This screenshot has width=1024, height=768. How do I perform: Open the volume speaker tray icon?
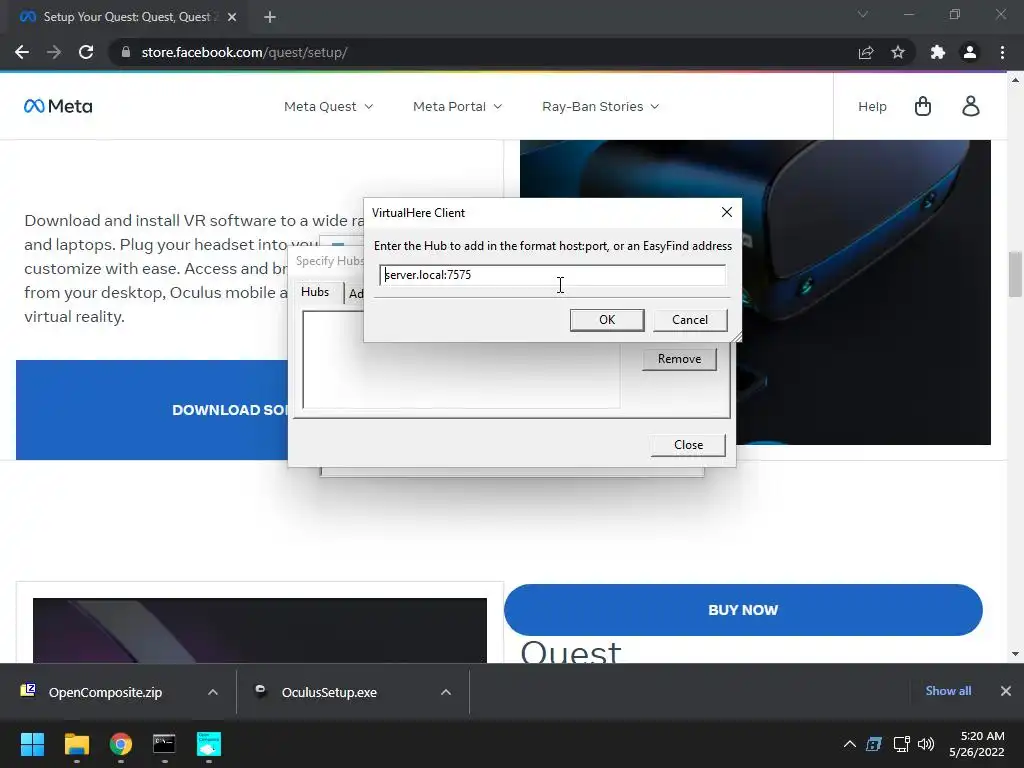click(x=926, y=744)
